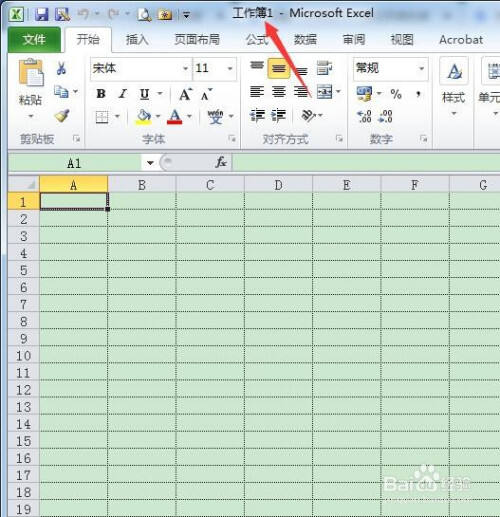Toggle Align Text Right
The width and height of the screenshot is (500, 517).
pos(301,91)
